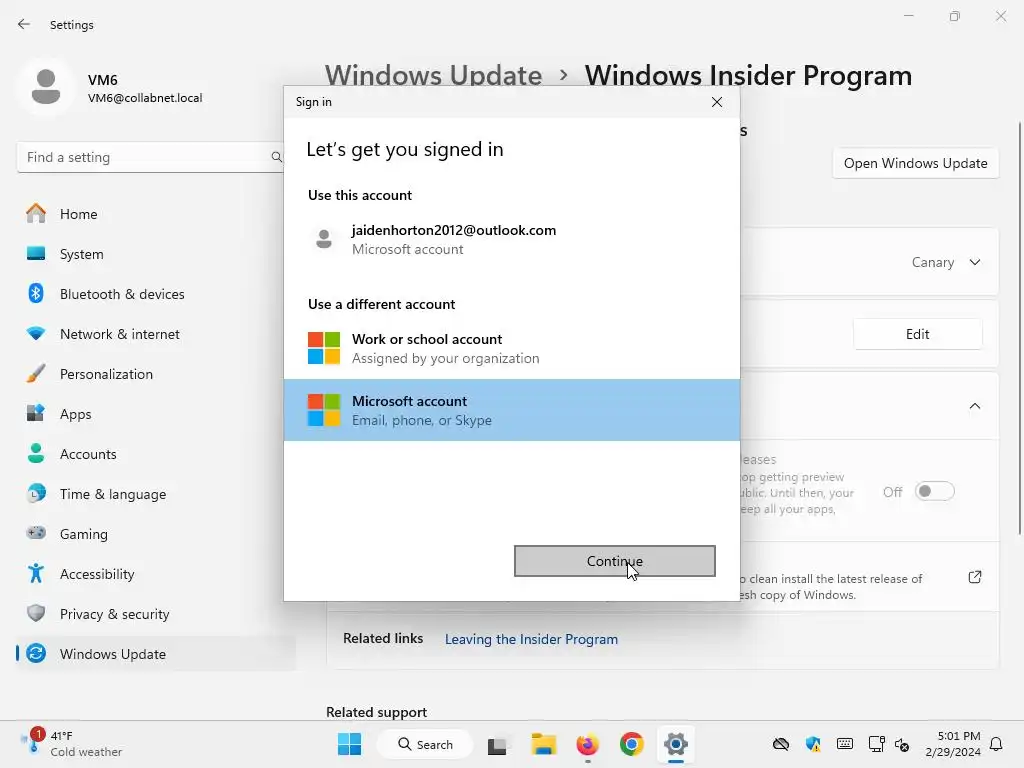Click the Windows Update sync icon
This screenshot has width=1024, height=768.
36,653
